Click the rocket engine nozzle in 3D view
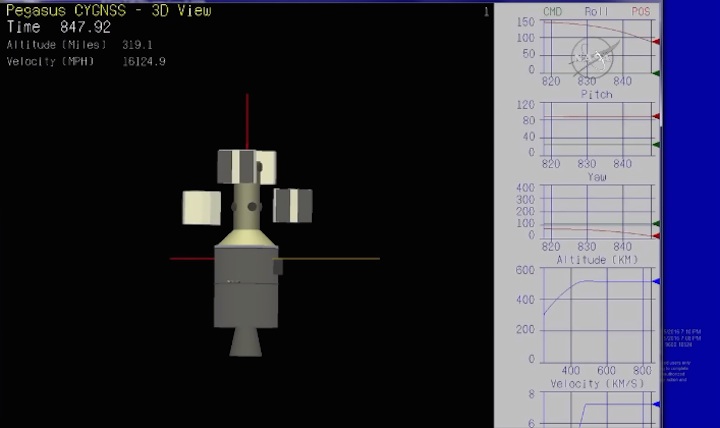The image size is (720, 428). 246,340
